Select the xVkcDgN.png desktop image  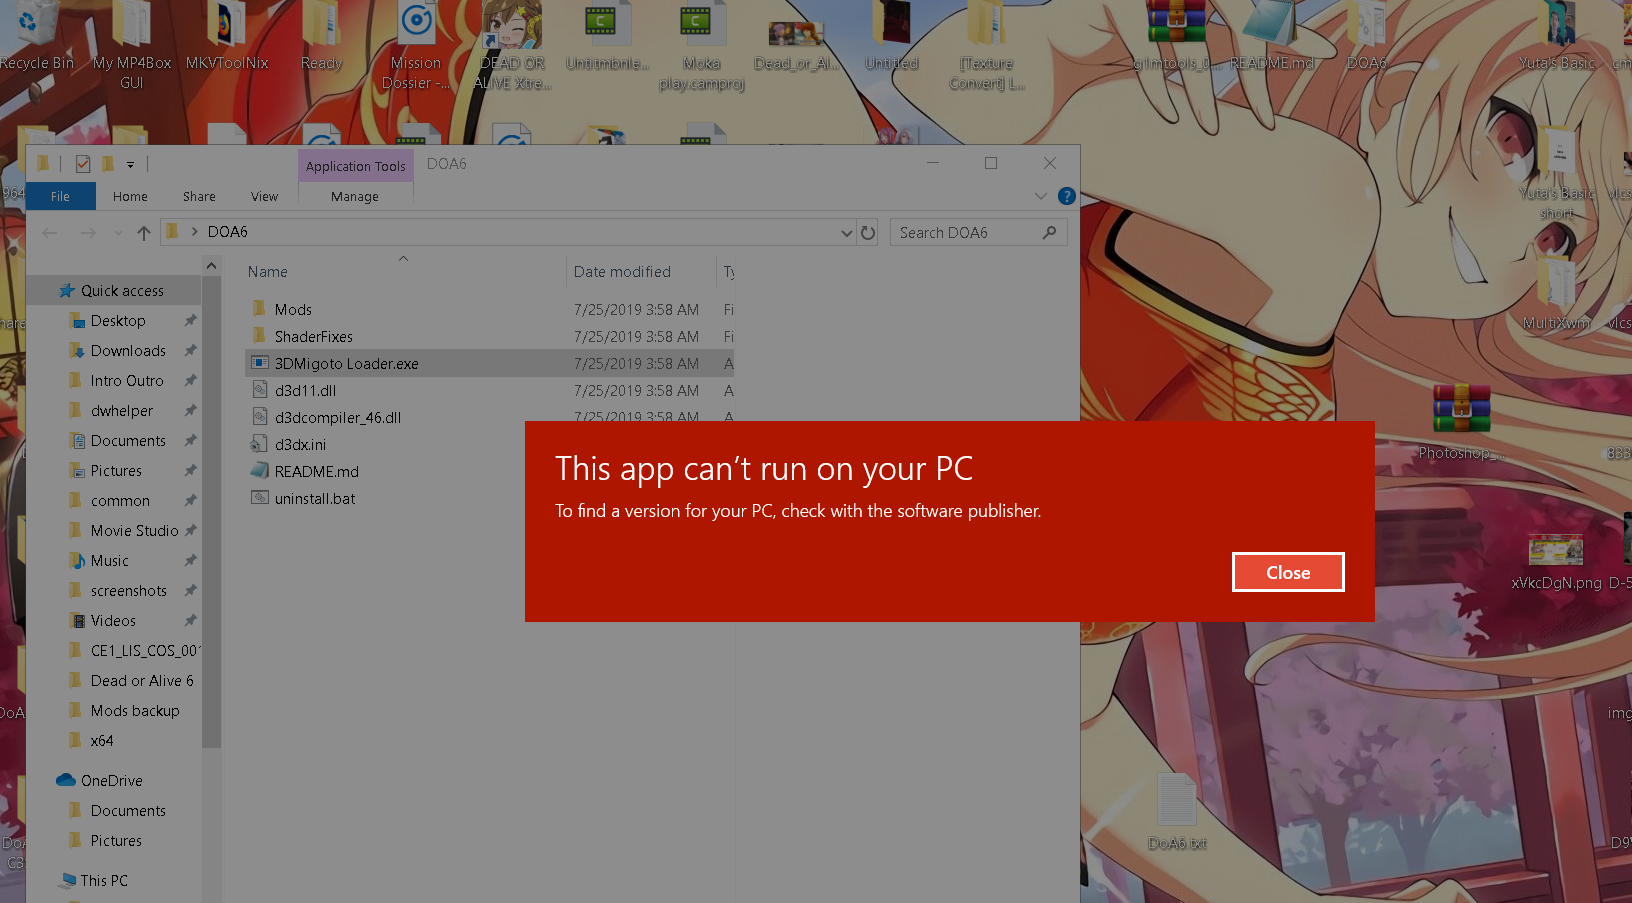tap(1556, 563)
